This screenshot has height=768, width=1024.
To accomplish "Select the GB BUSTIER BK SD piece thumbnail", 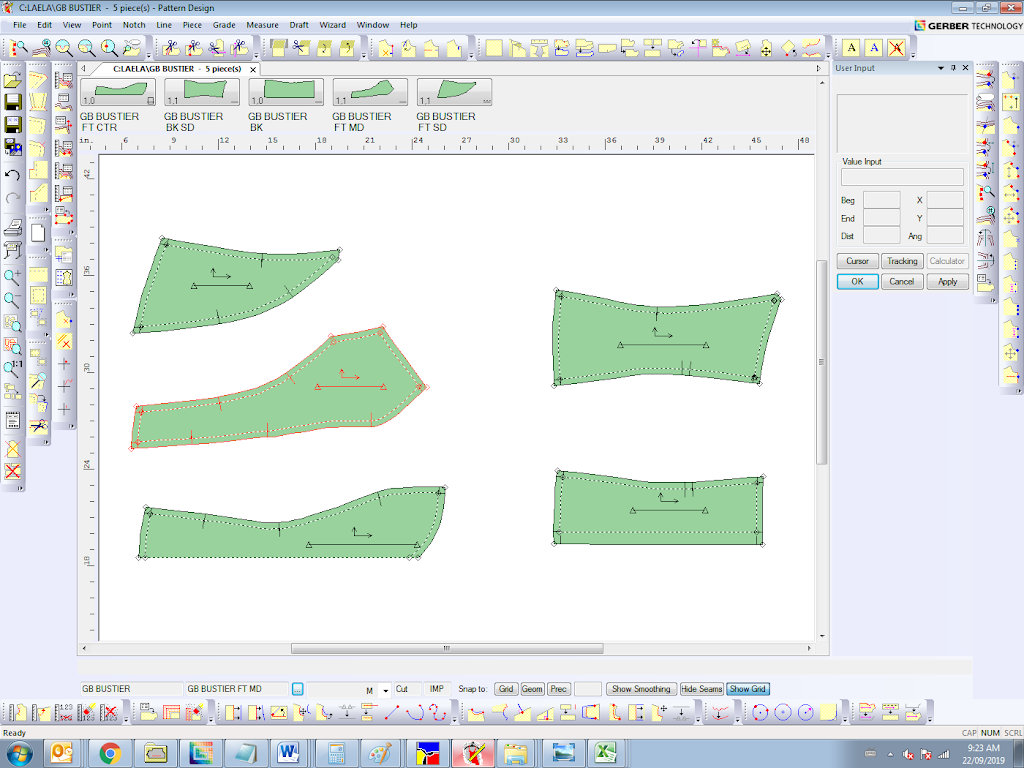I will (202, 91).
